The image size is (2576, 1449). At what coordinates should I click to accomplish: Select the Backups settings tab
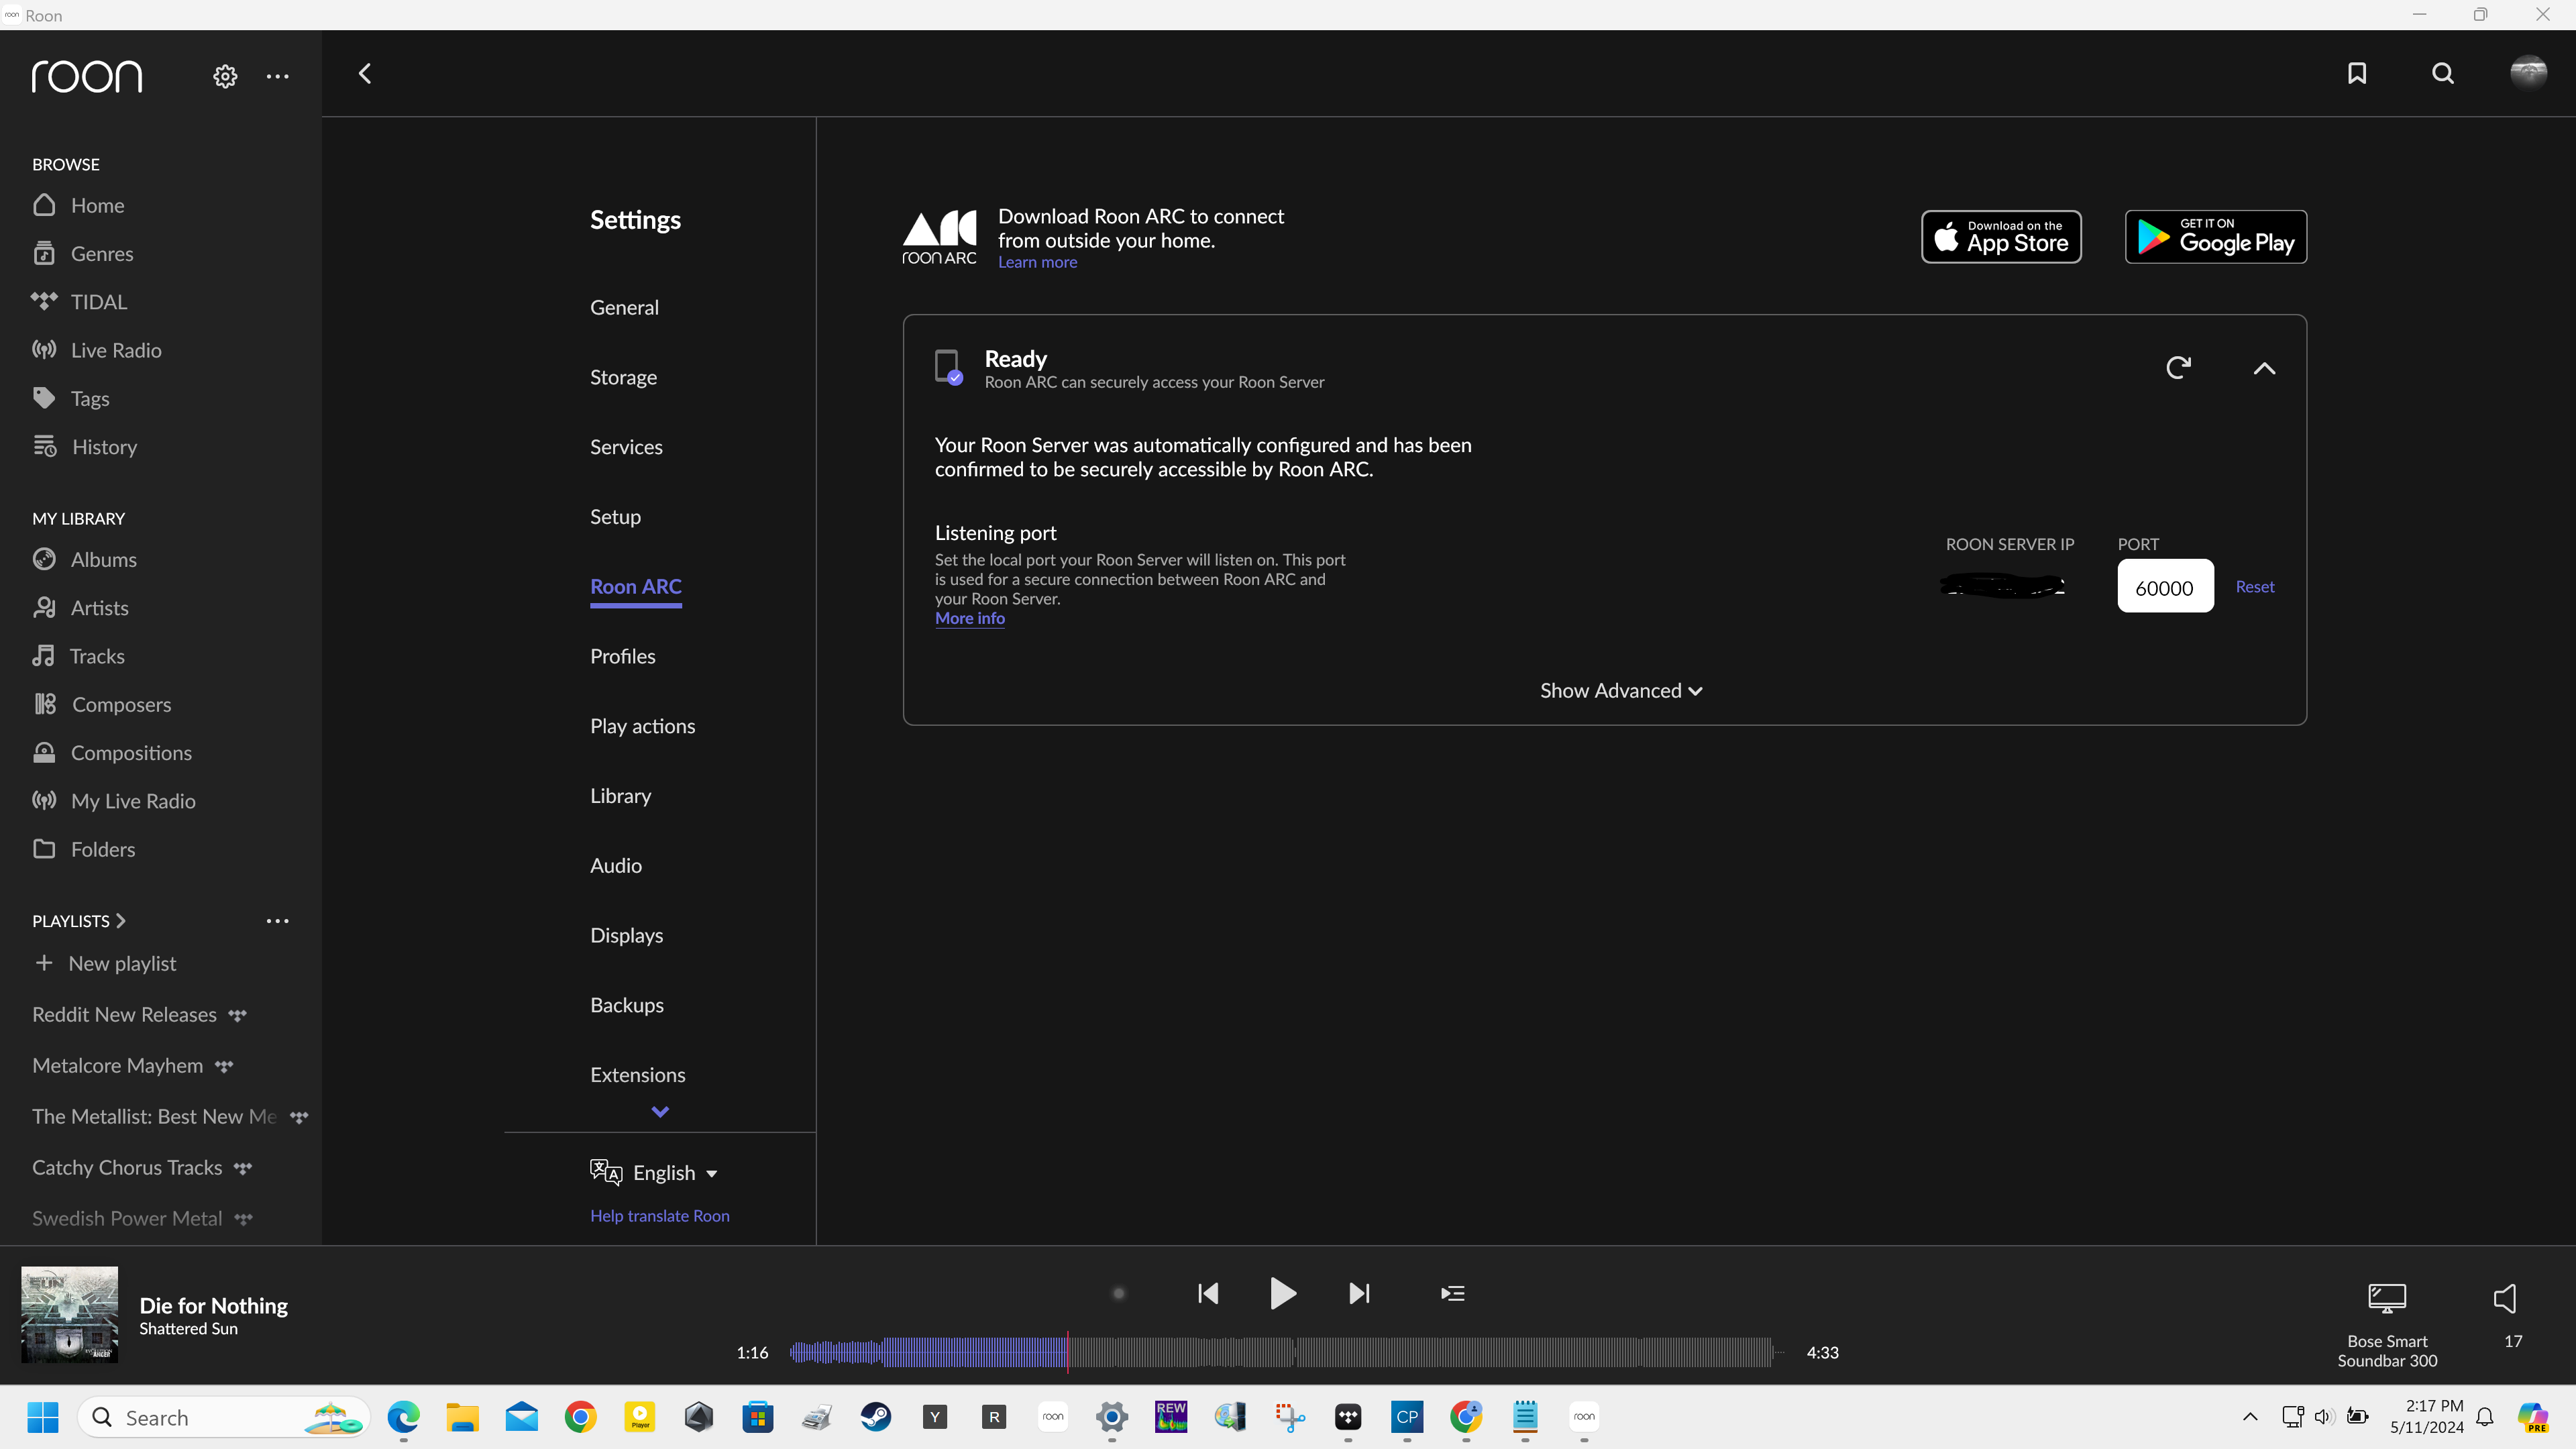pos(626,1005)
